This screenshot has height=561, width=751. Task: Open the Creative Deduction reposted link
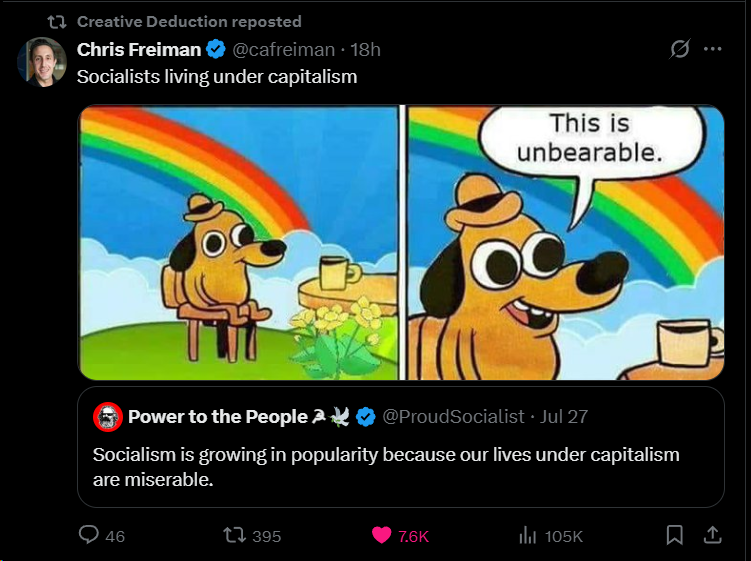pyautogui.click(x=188, y=21)
